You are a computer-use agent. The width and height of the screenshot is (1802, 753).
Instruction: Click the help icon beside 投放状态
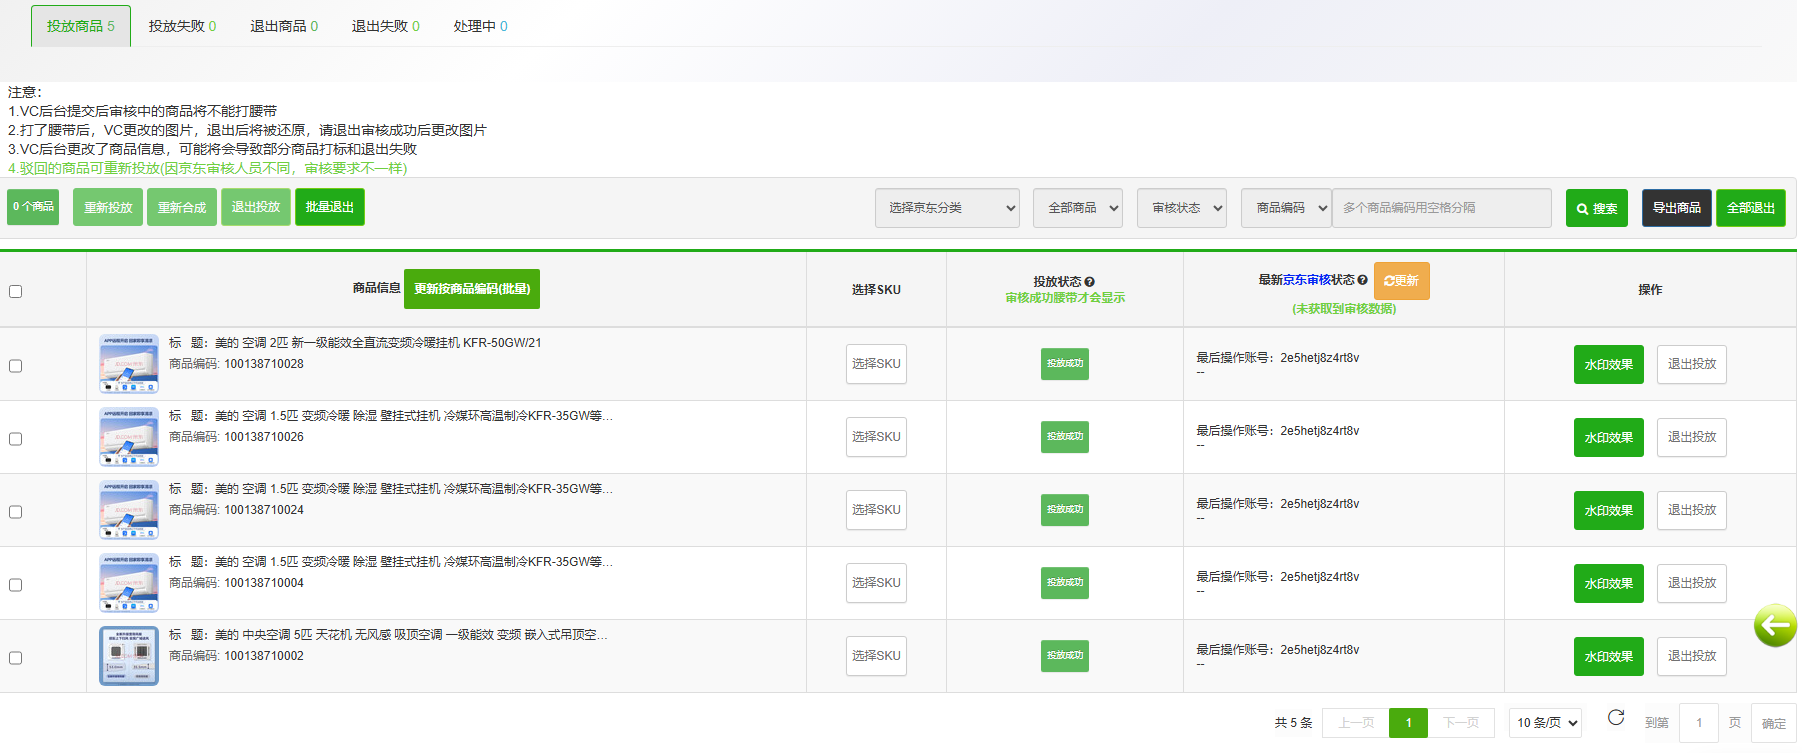point(1090,282)
